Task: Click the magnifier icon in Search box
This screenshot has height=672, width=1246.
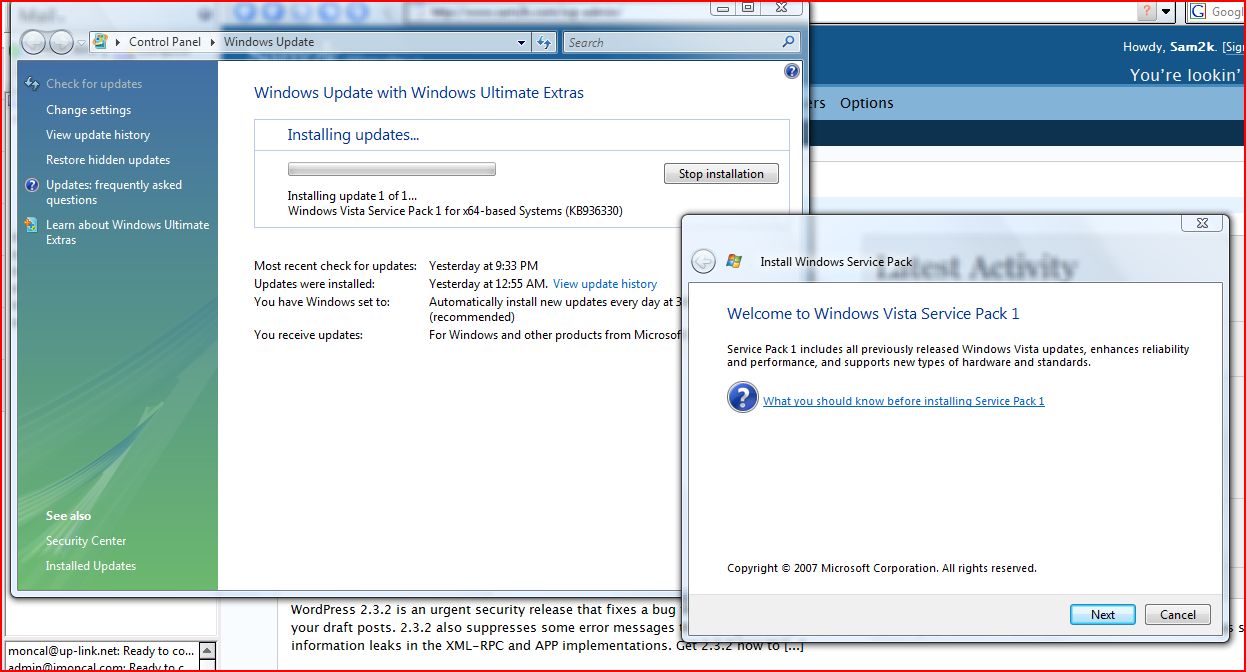Action: tap(788, 42)
